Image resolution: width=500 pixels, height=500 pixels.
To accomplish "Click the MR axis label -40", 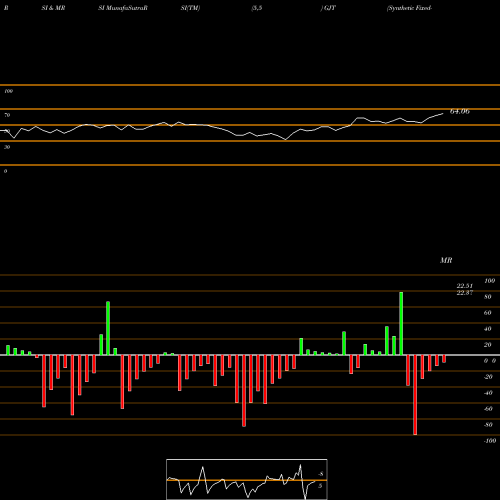I will (488, 393).
